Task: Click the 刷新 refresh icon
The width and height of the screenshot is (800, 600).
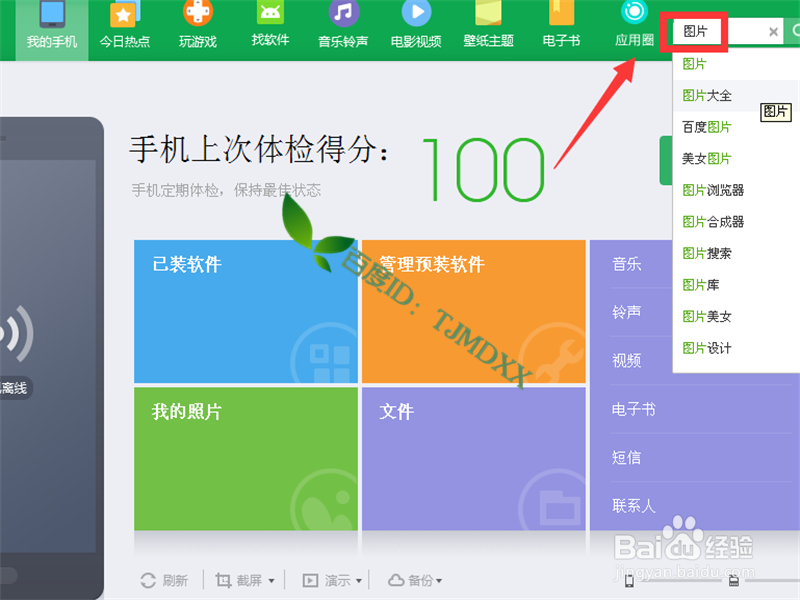Action: 147,578
